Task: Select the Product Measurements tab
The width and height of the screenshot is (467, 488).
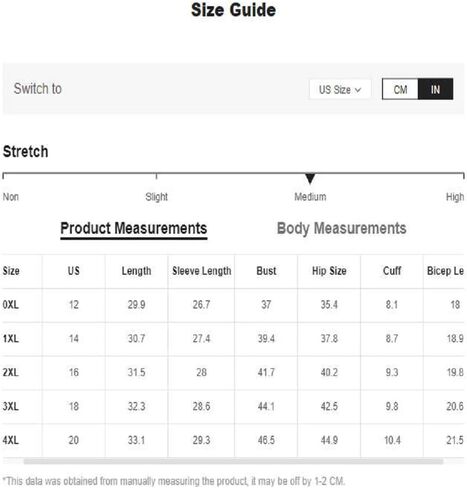Action: coord(134,229)
